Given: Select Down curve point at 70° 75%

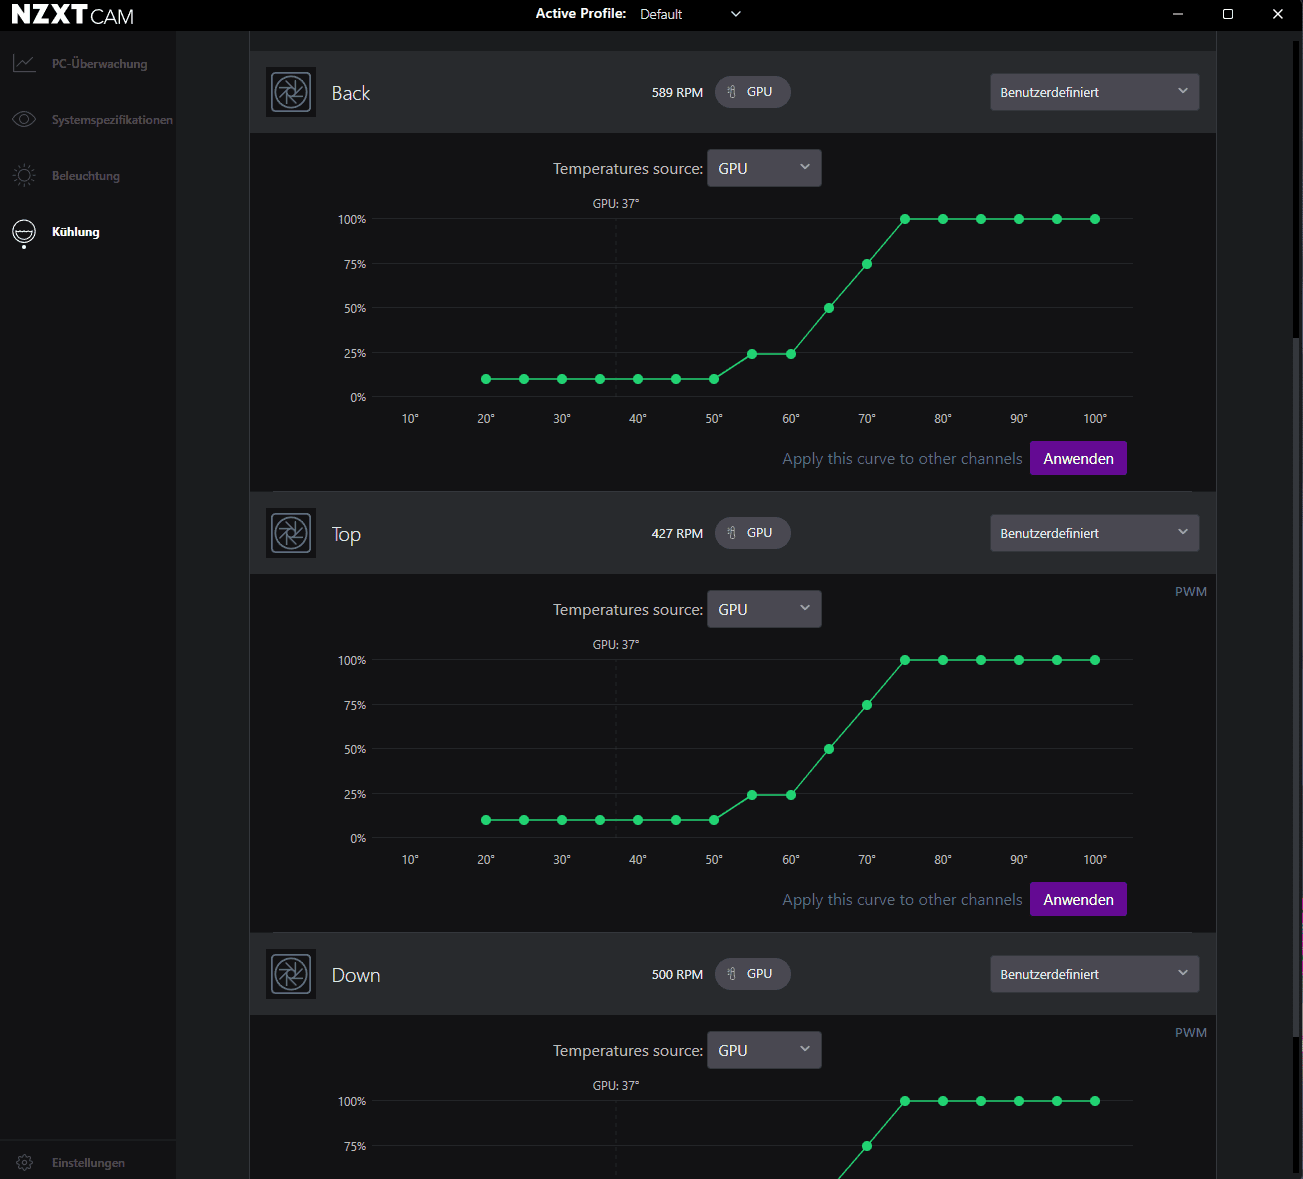Looking at the screenshot, I should [x=867, y=1146].
